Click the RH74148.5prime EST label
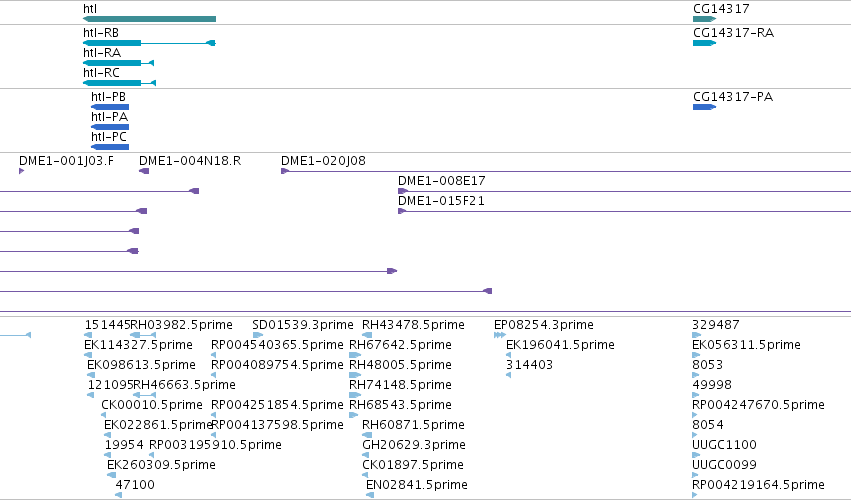This screenshot has width=851, height=500. pyautogui.click(x=400, y=385)
